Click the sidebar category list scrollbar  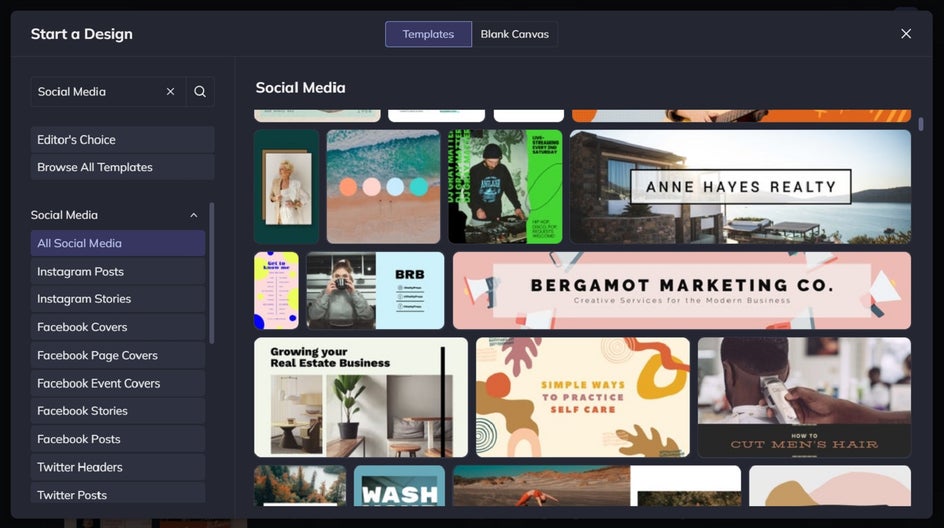211,273
